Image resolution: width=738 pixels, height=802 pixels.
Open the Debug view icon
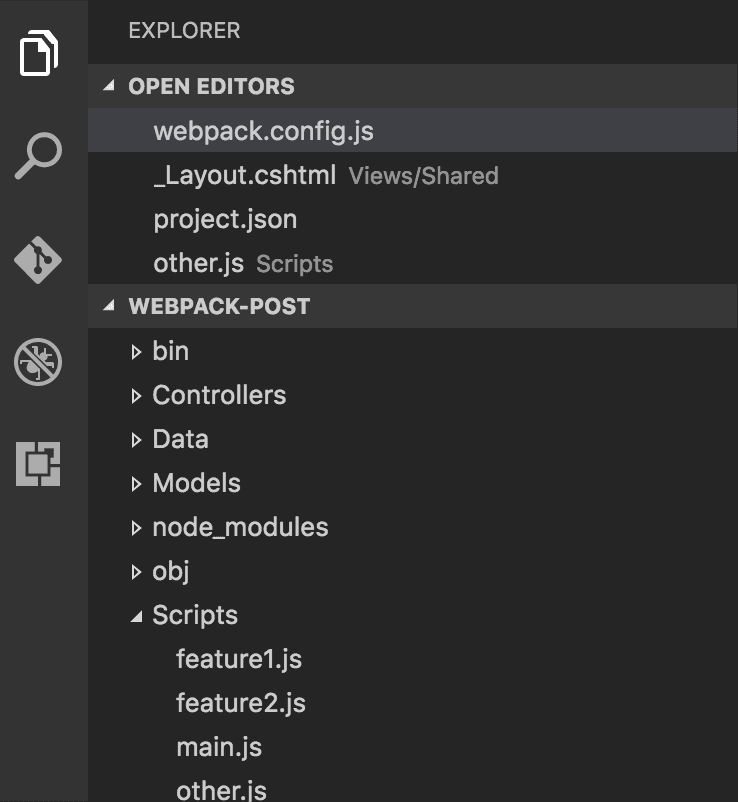[x=38, y=362]
